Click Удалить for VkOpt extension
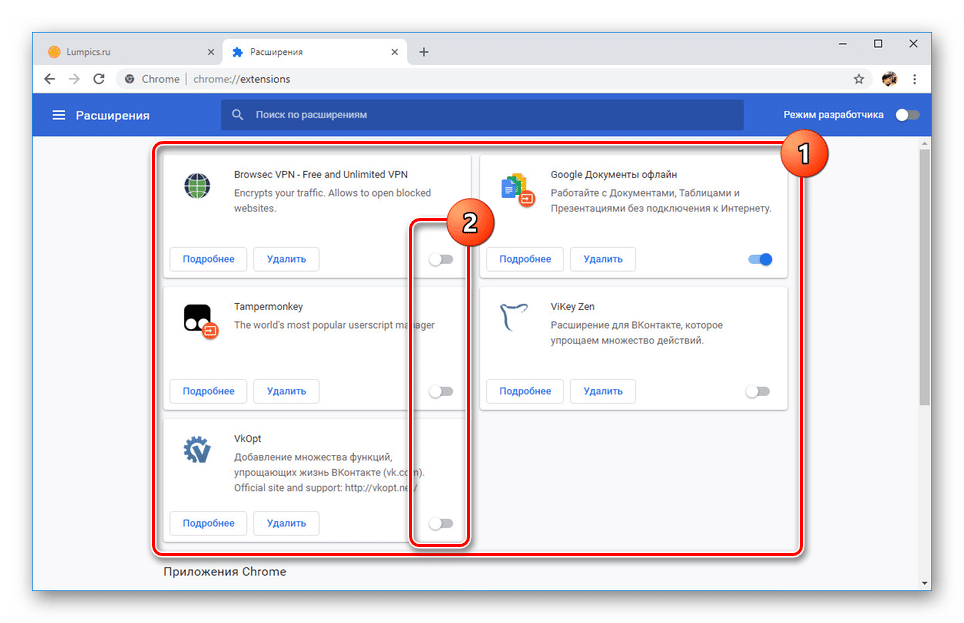The image size is (964, 623). (286, 523)
